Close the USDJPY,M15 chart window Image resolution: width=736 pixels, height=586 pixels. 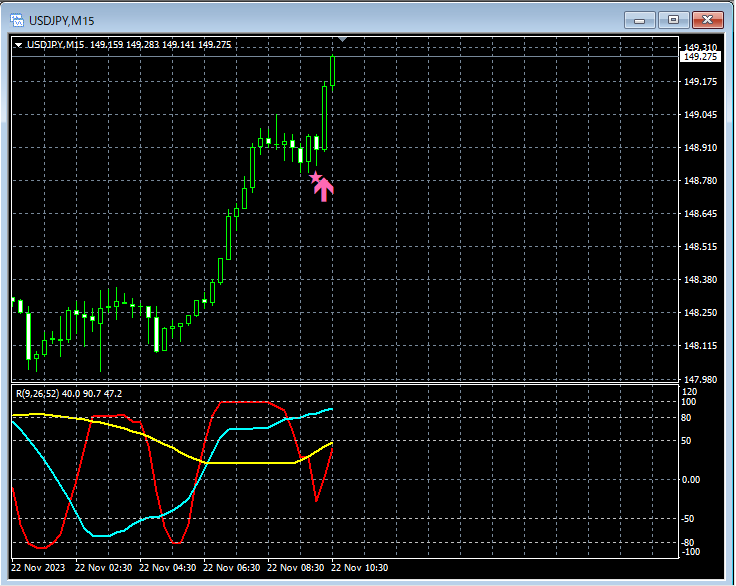[x=707, y=20]
